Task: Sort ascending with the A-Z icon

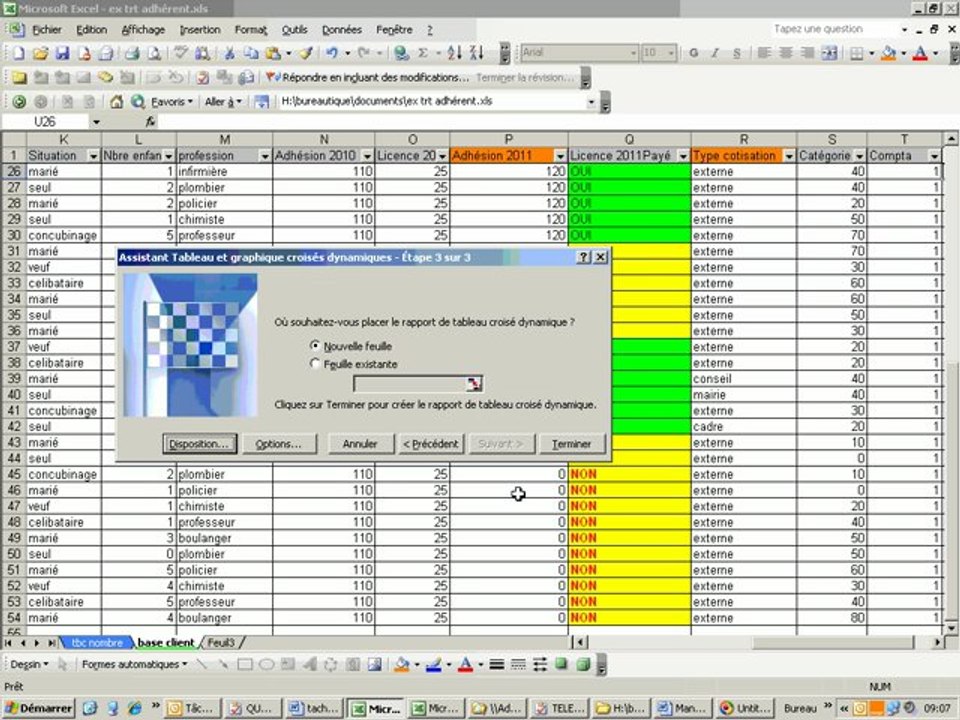Action: click(x=454, y=53)
